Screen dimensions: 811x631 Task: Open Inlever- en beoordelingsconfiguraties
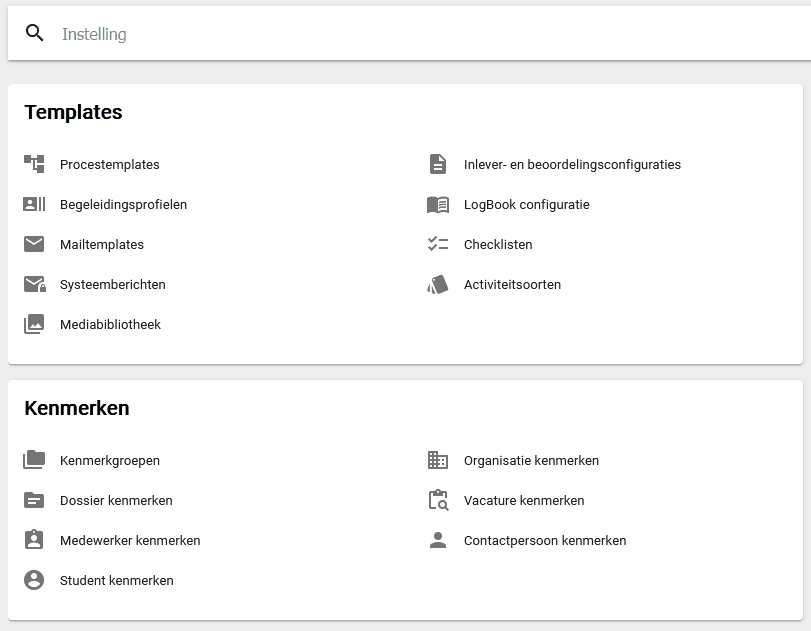573,164
